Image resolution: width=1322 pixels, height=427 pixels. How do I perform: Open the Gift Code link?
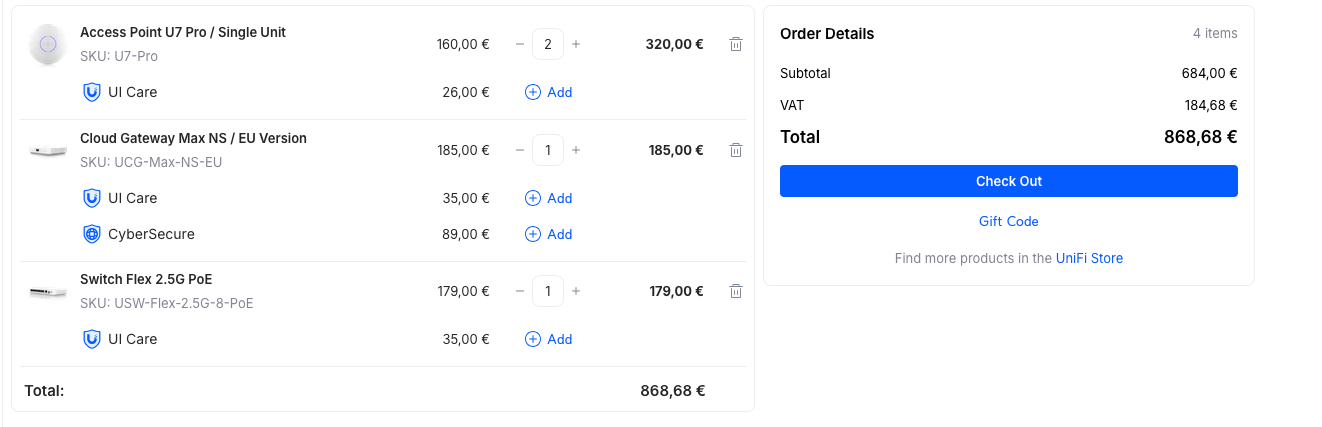(x=1008, y=221)
